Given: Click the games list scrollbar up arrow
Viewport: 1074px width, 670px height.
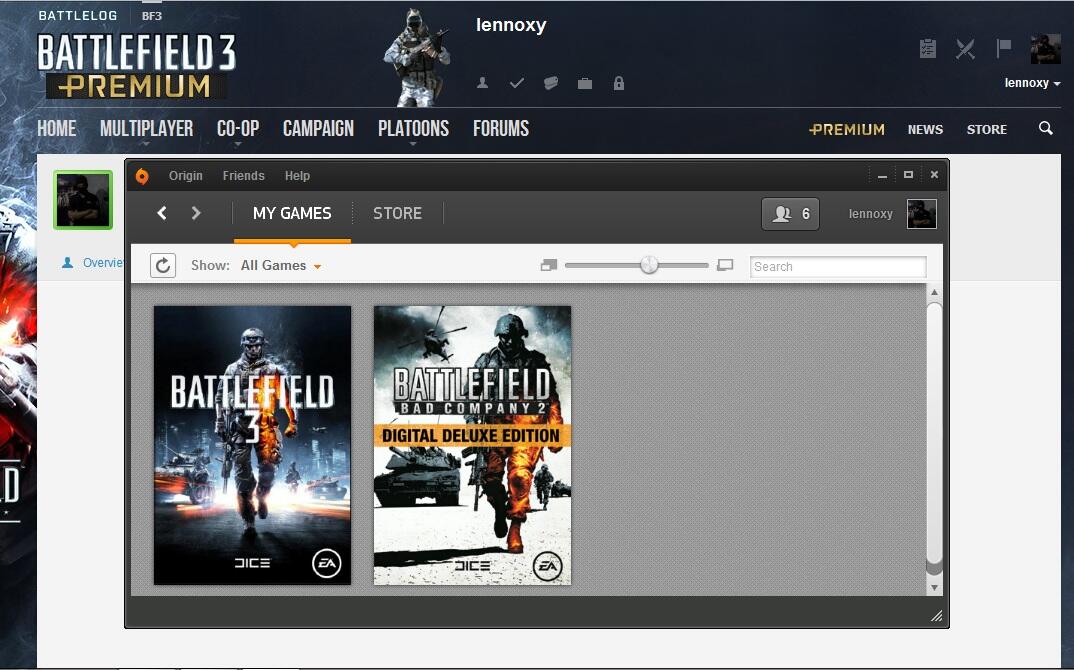Looking at the screenshot, I should pos(934,293).
